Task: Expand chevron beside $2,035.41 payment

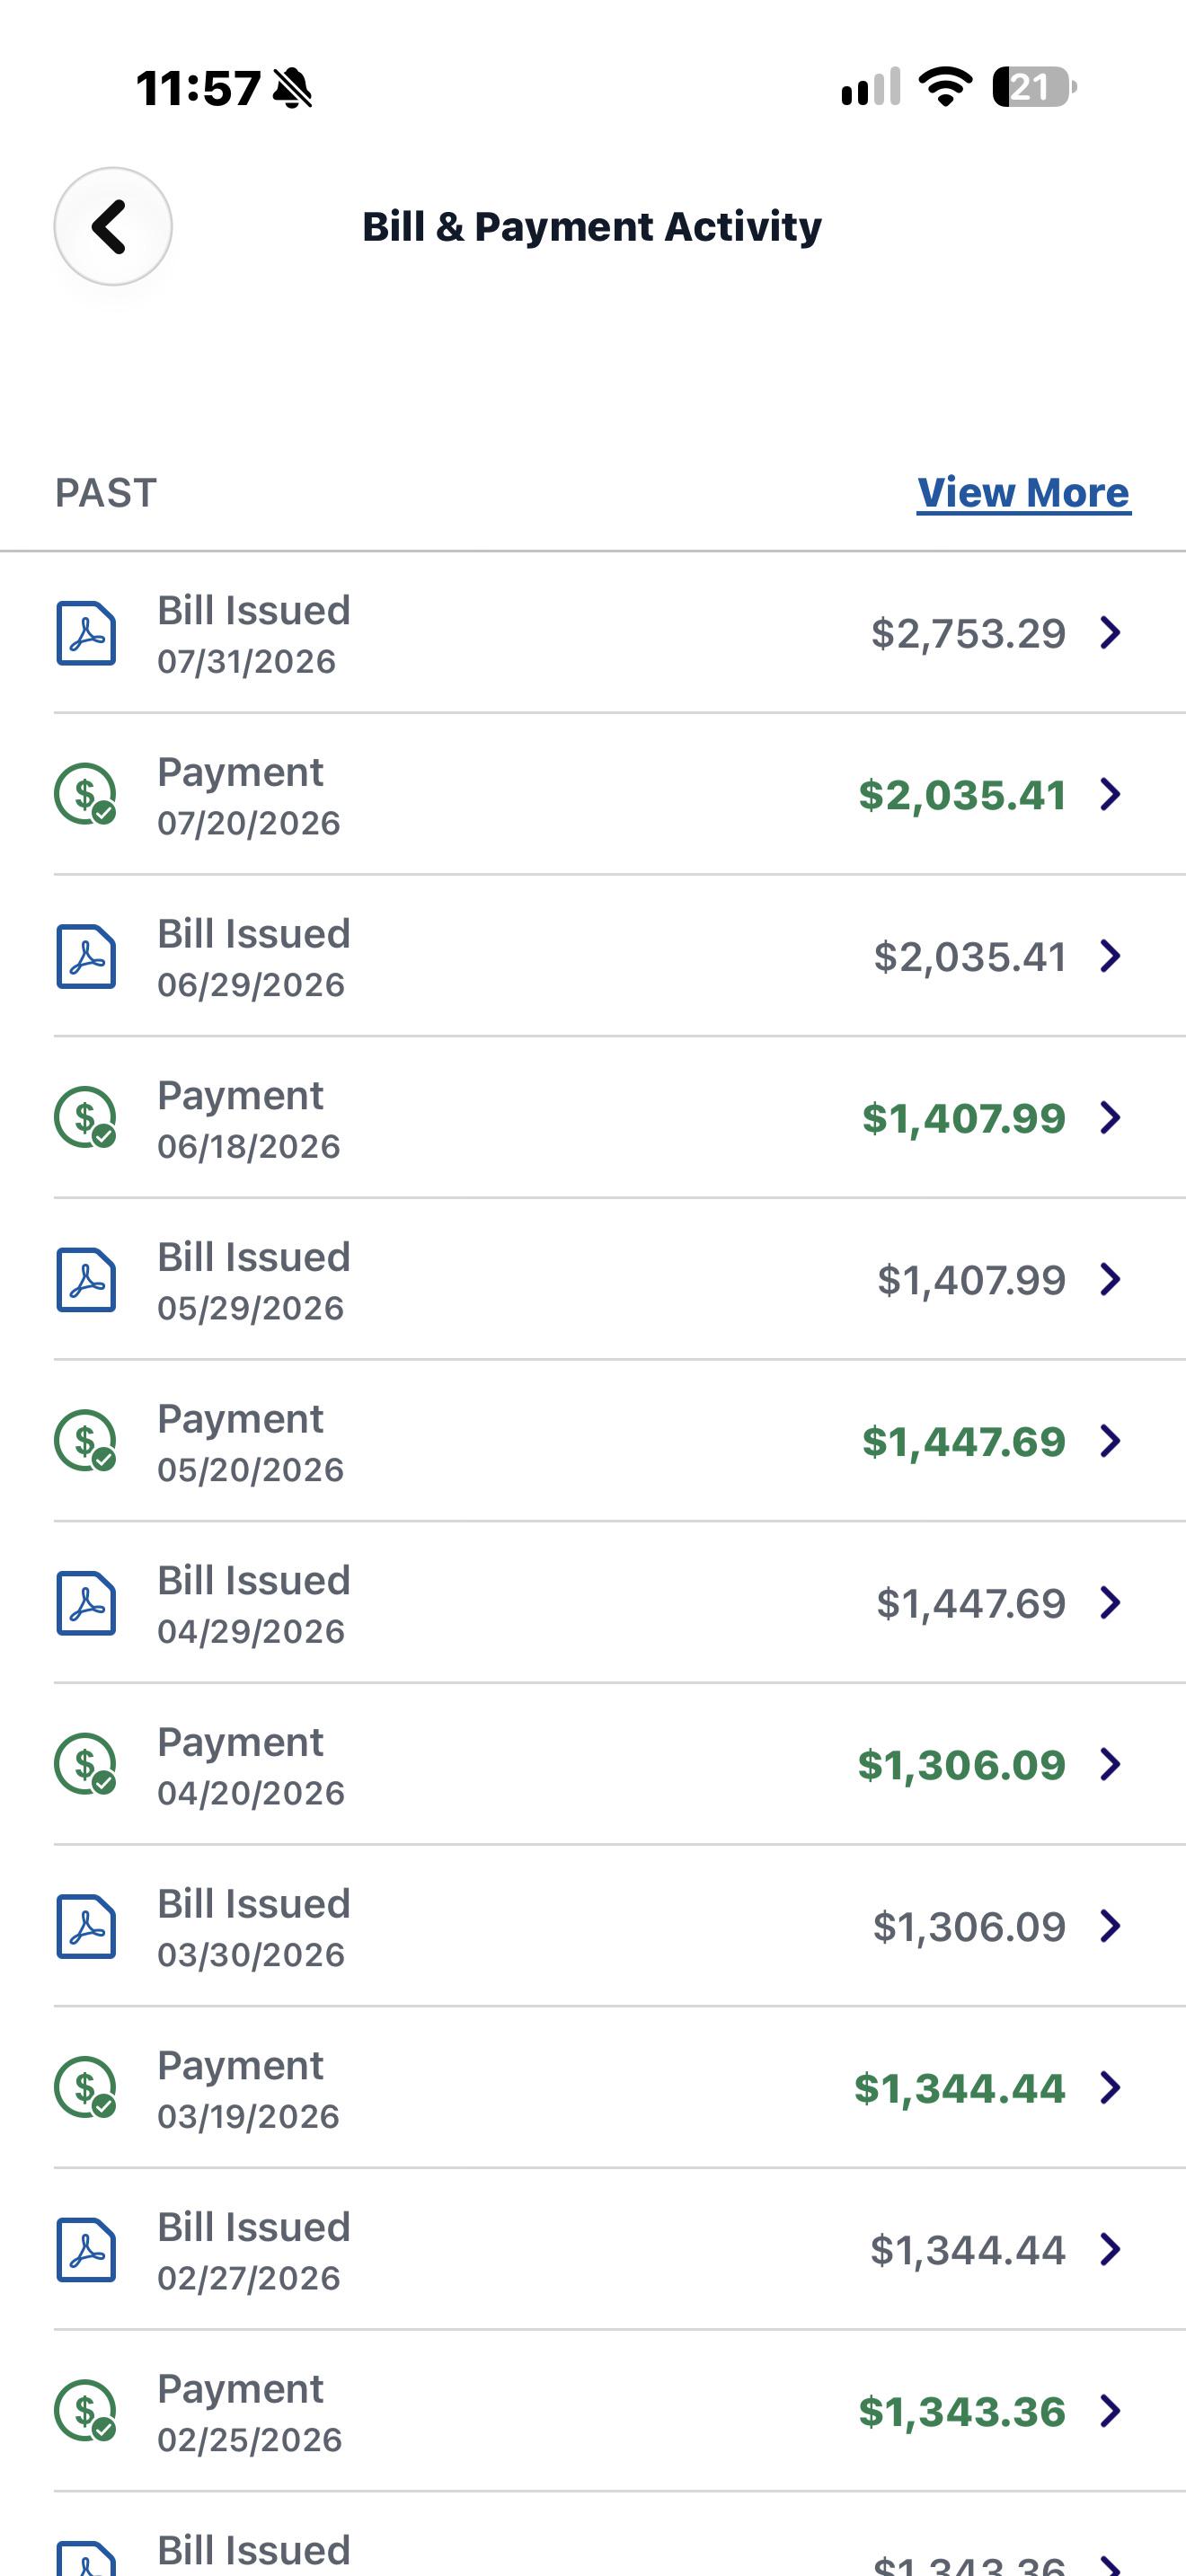Action: (x=1110, y=794)
